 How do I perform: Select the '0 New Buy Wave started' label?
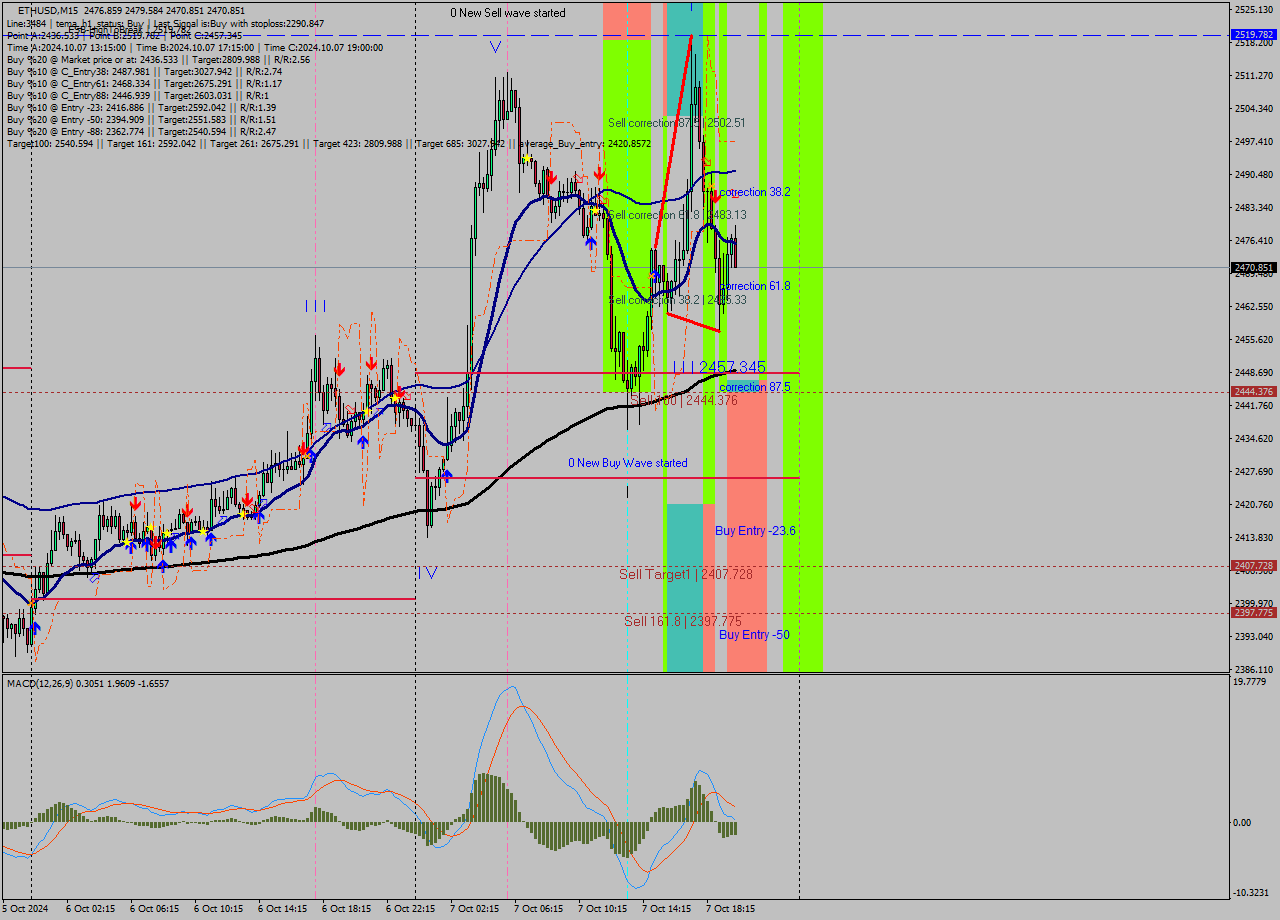(628, 463)
